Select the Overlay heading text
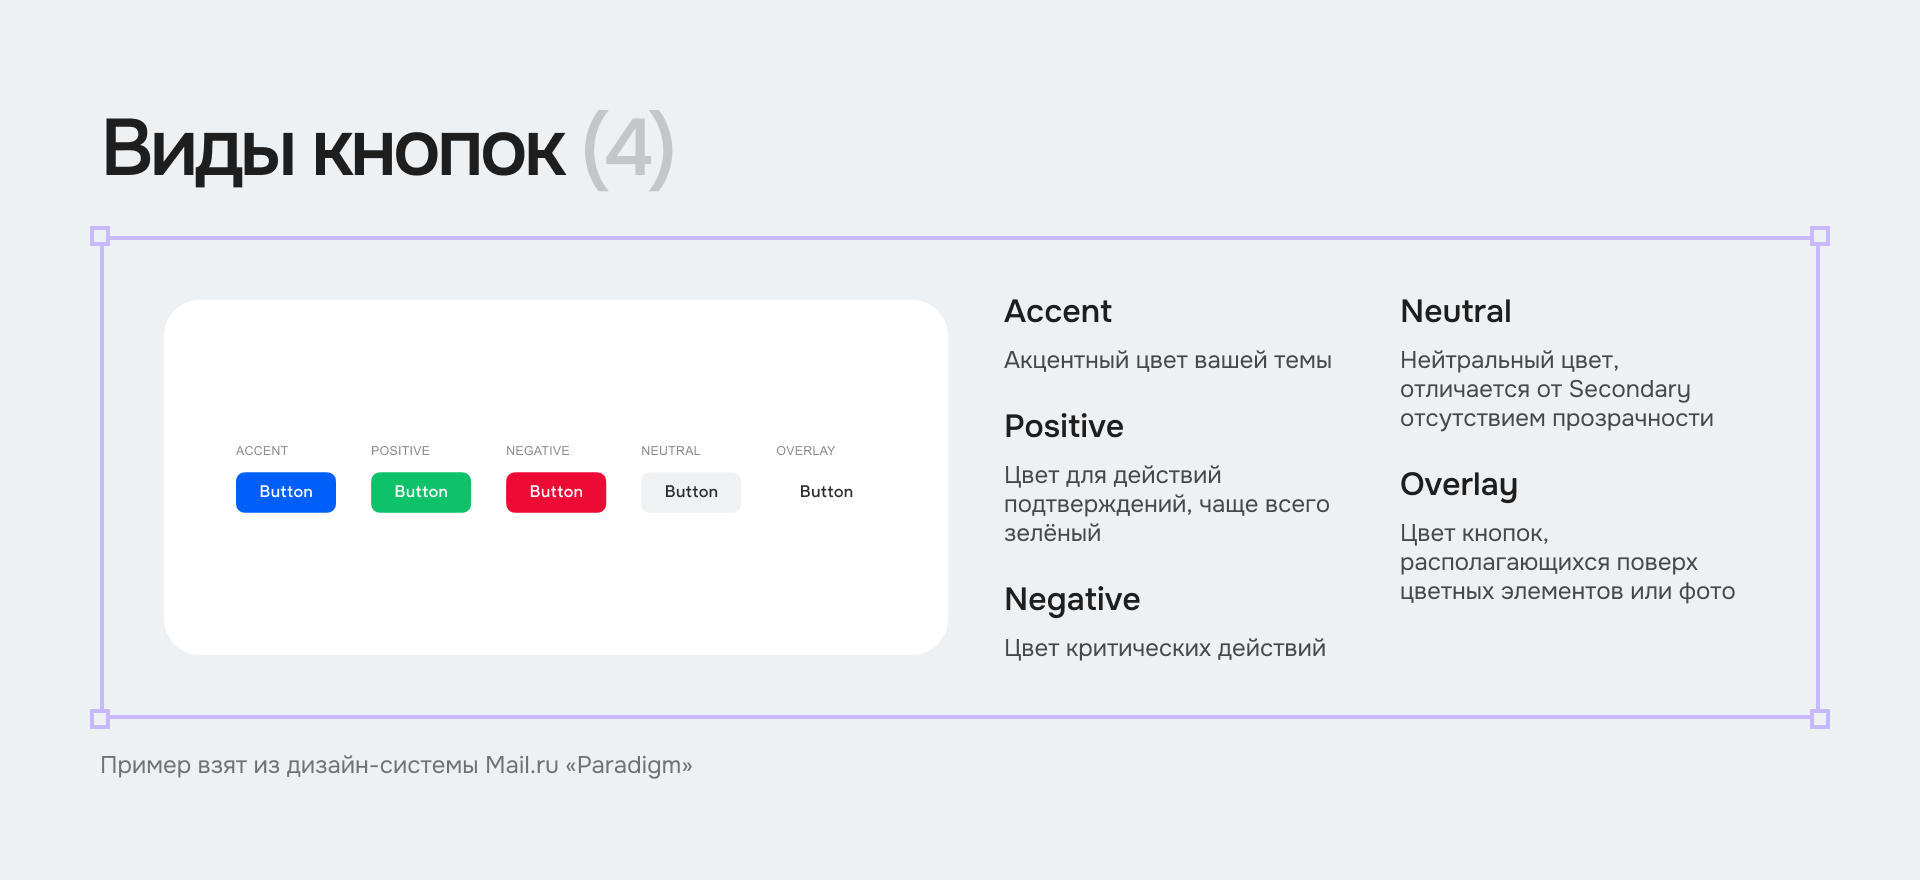Viewport: 1920px width, 880px height. pos(1459,486)
